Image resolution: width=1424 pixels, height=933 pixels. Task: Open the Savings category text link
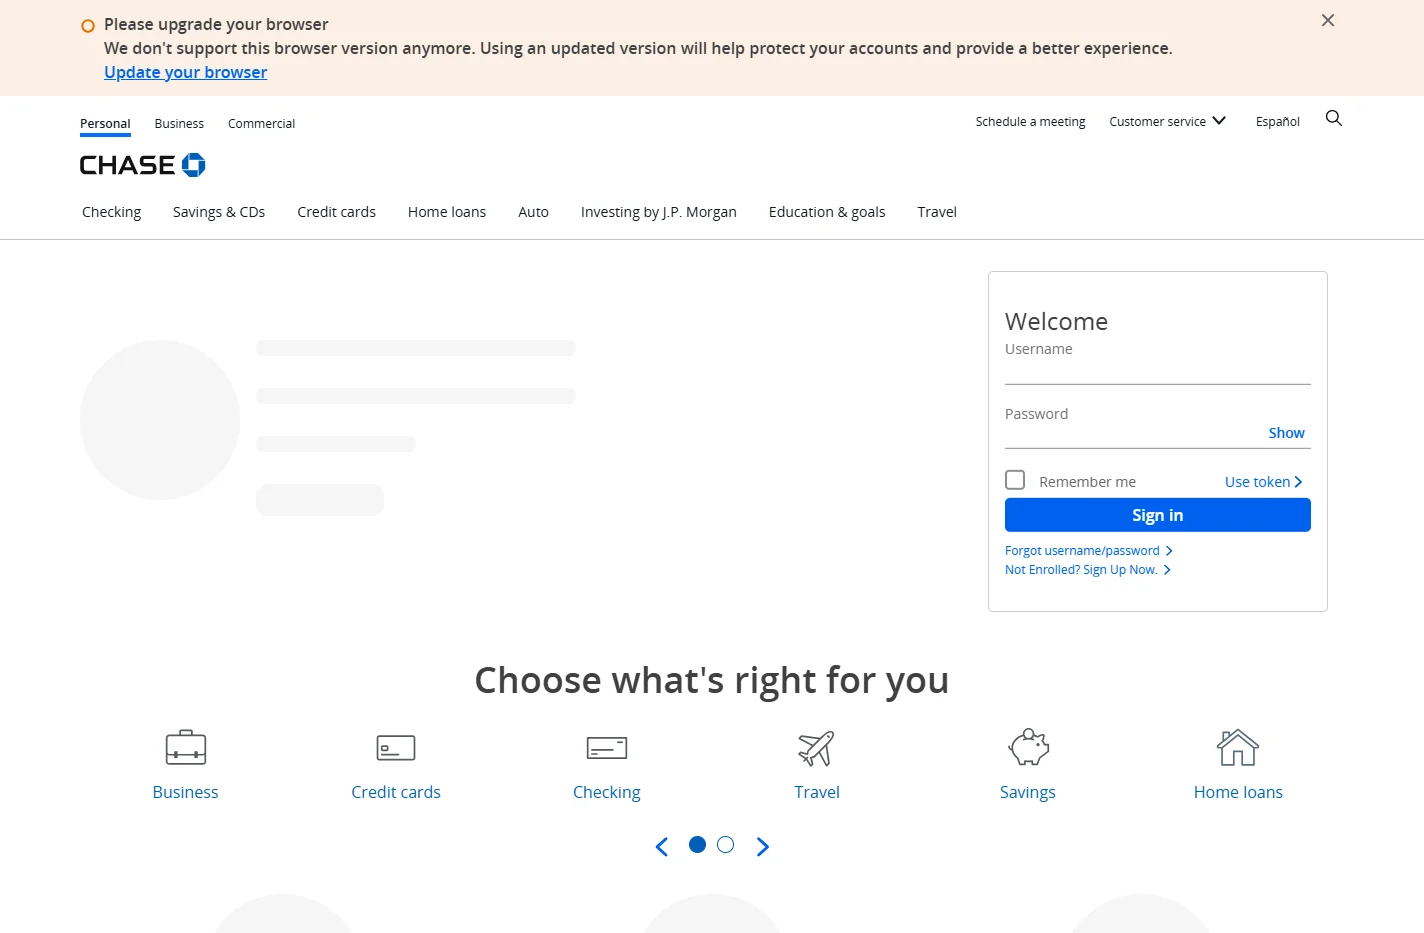[1028, 792]
